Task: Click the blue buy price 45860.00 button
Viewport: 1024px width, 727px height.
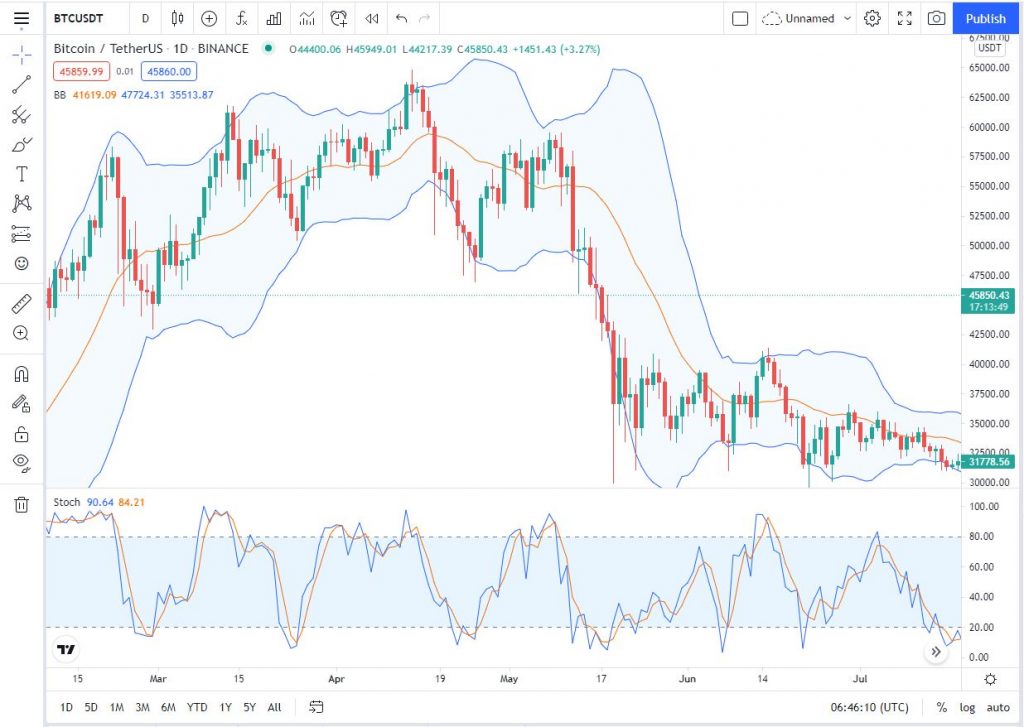Action: pyautogui.click(x=169, y=71)
